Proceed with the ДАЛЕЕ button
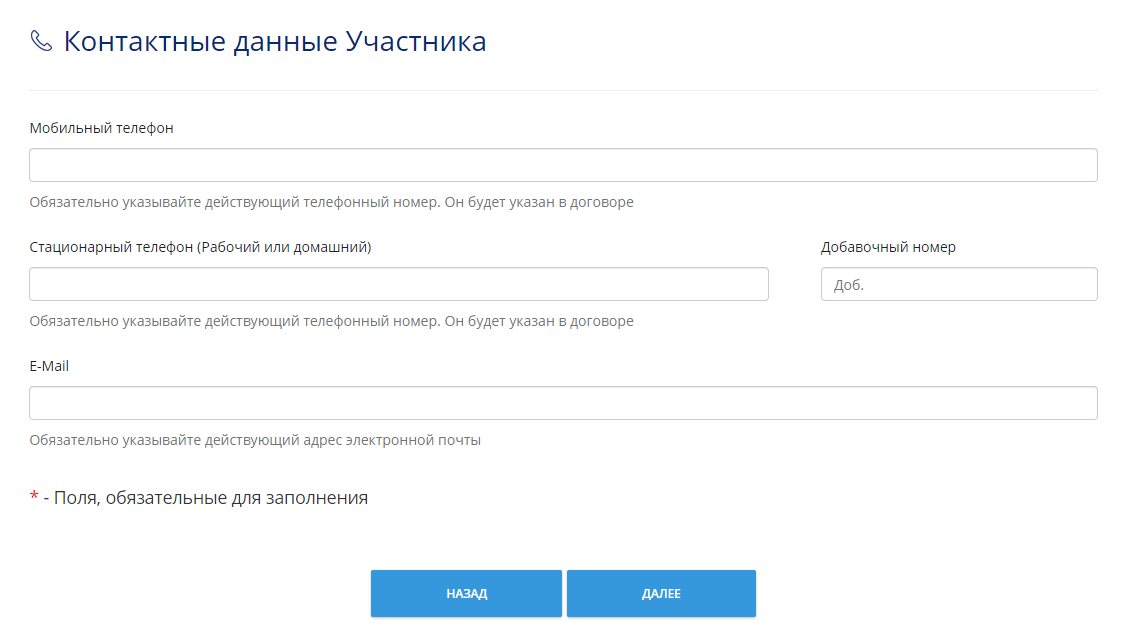 [661, 593]
